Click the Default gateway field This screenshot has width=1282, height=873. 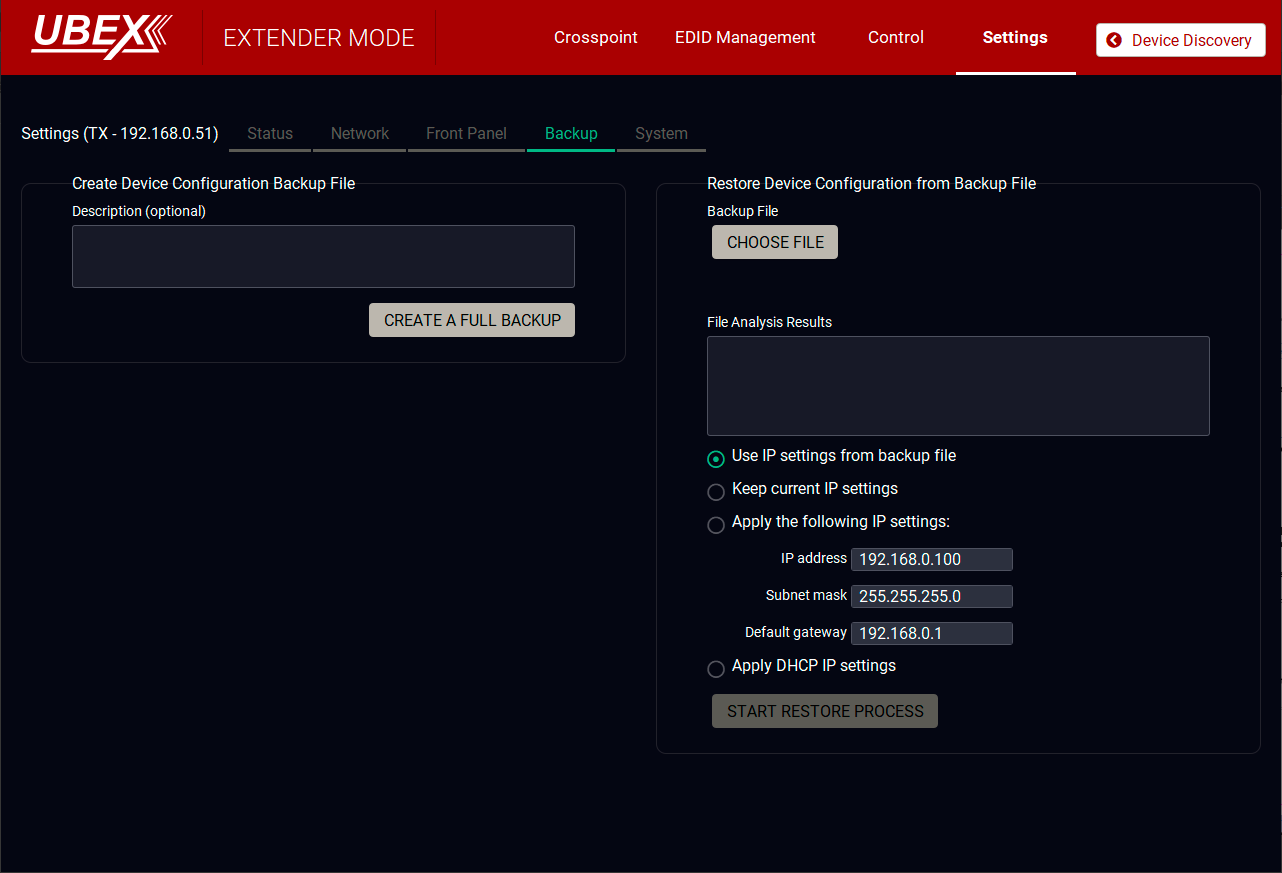coord(931,633)
